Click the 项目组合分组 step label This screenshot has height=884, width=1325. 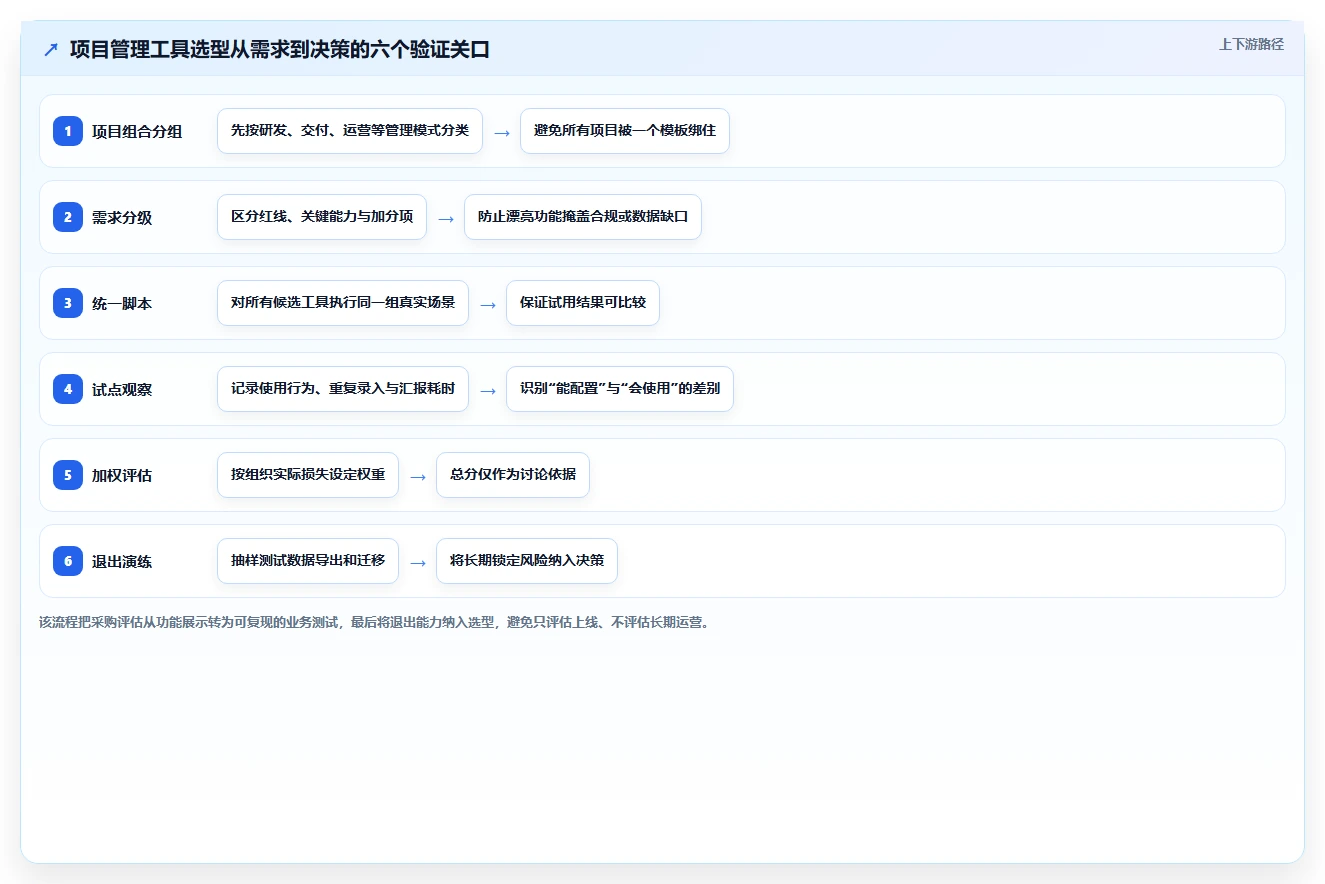point(137,131)
